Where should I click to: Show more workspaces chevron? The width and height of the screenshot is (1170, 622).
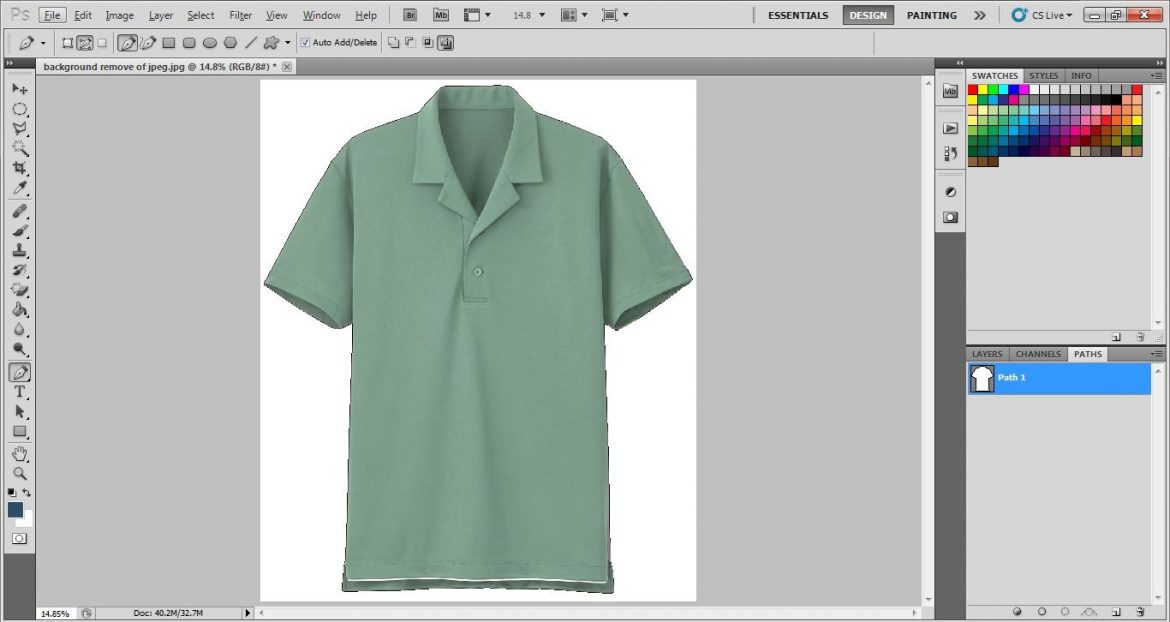tap(980, 15)
